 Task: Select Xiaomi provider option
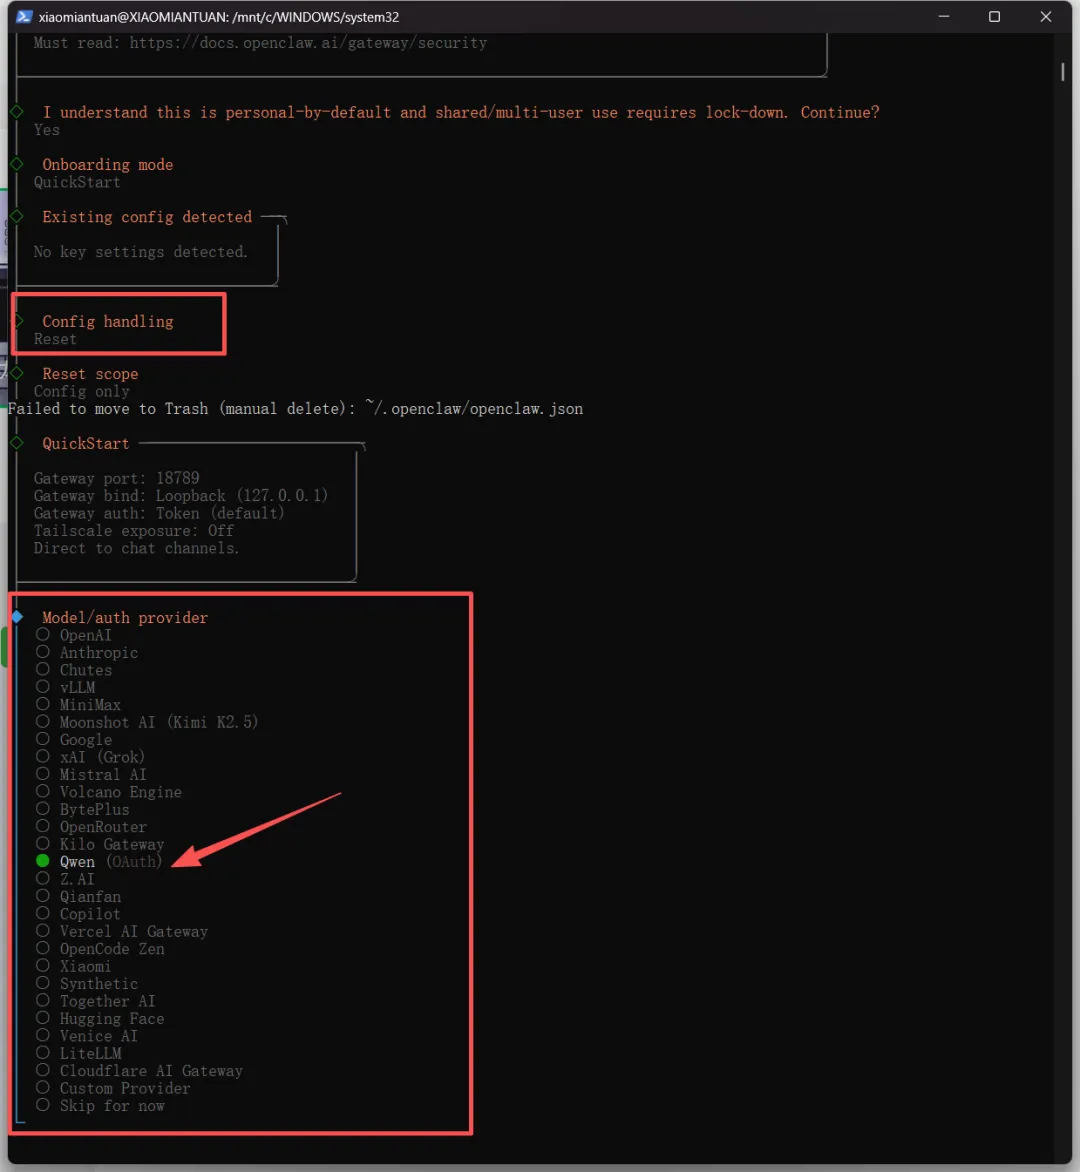73,966
